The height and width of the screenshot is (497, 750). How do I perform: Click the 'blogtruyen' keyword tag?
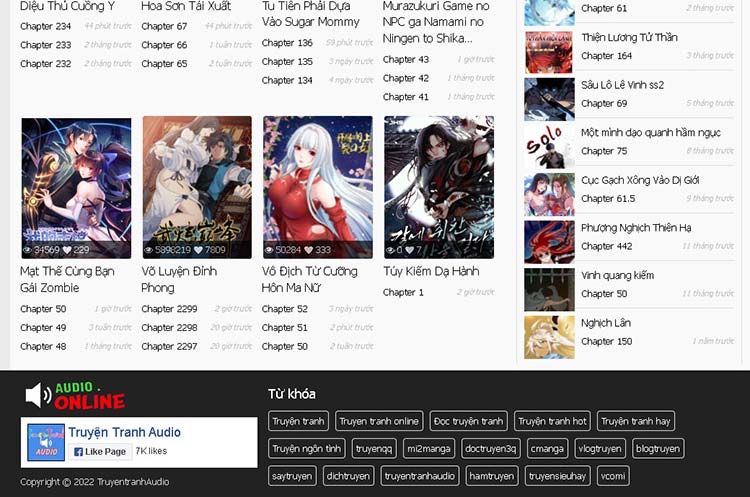[x=658, y=448]
